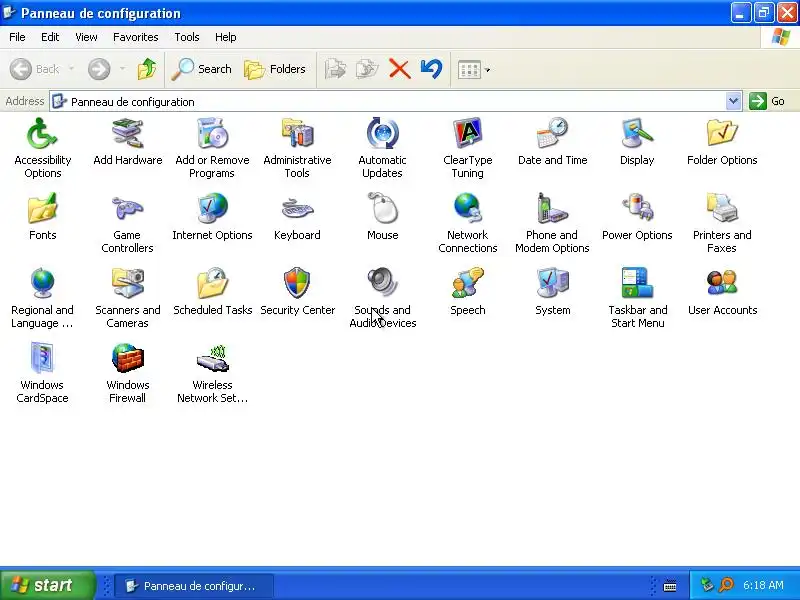Open Windows CardSpace icon

tap(42, 373)
